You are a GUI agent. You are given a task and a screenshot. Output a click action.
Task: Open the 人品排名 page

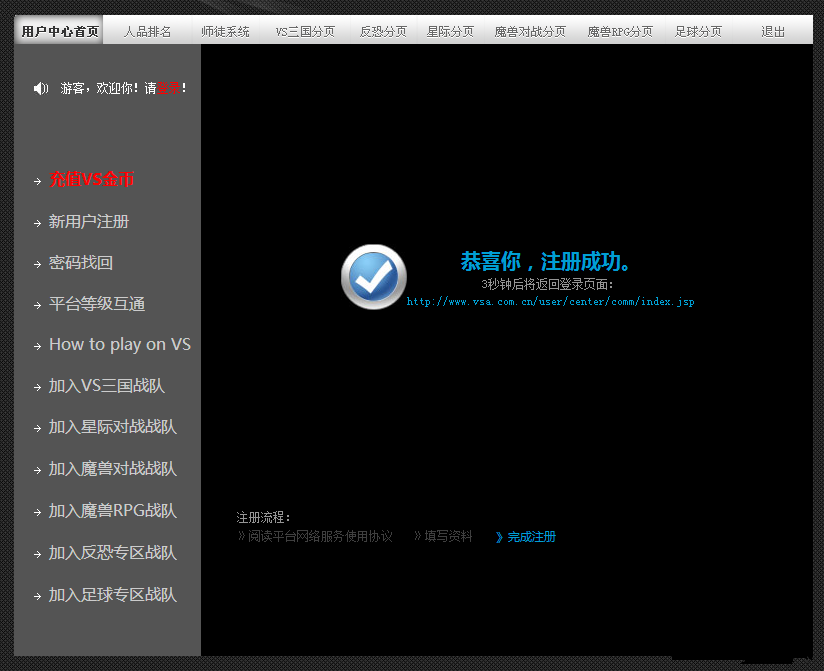[x=147, y=30]
